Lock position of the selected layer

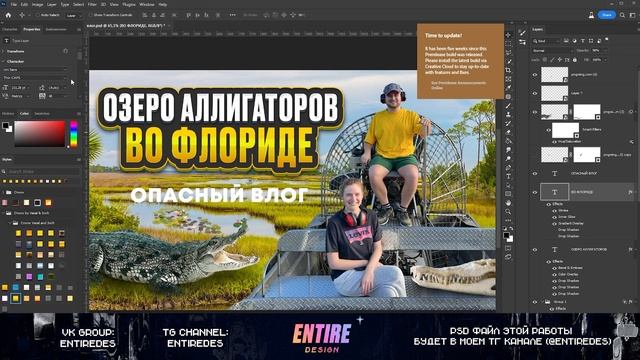560,60
